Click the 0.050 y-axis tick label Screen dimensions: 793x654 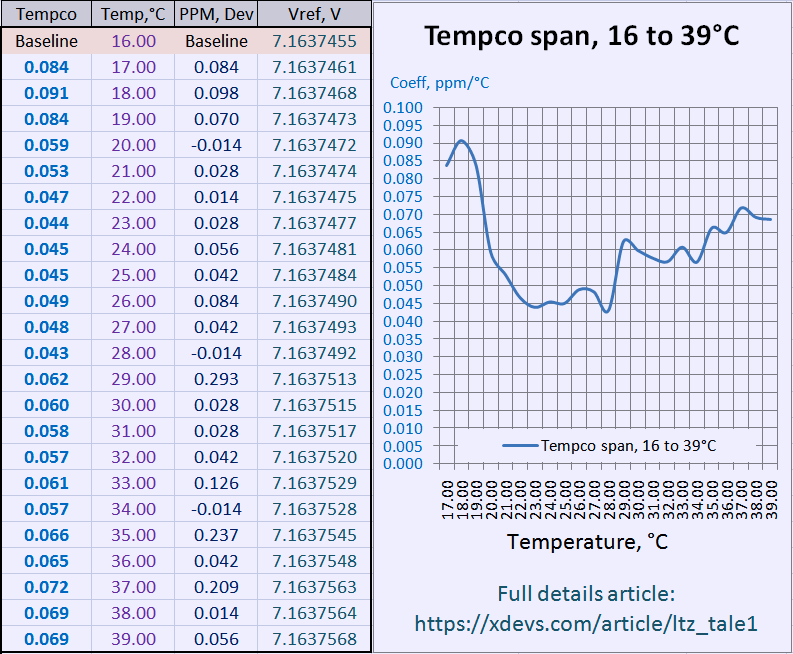pyautogui.click(x=403, y=286)
